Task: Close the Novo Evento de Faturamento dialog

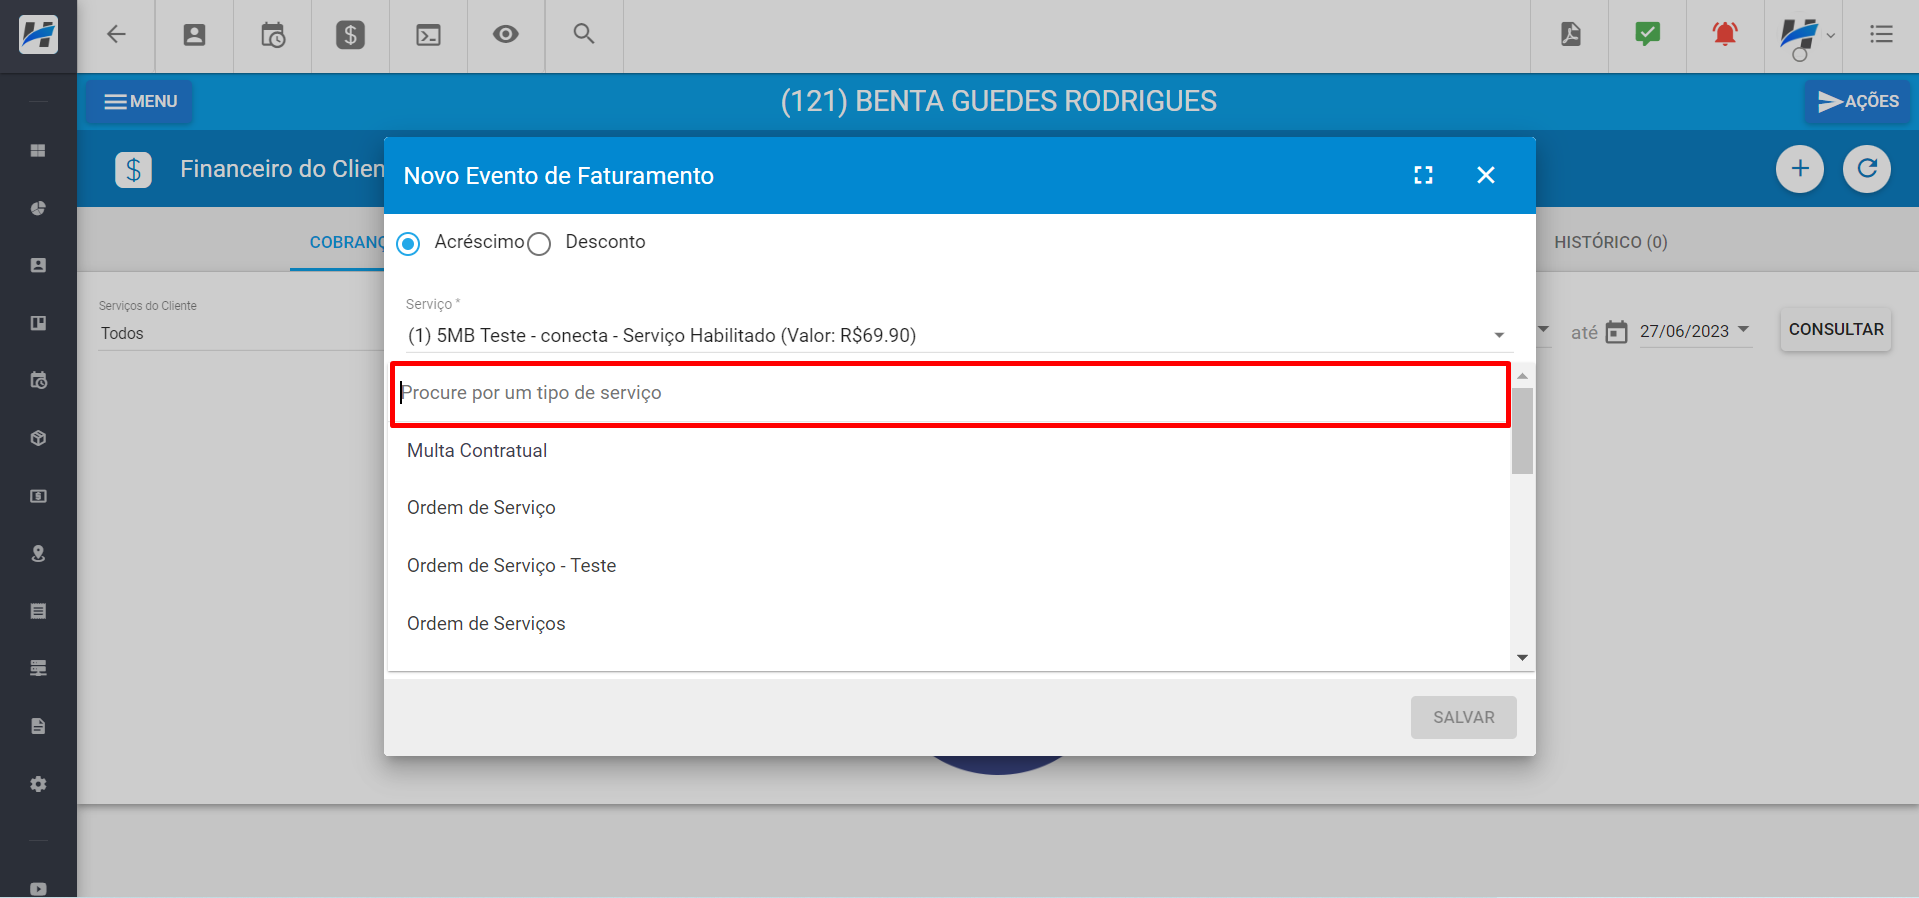Action: (1486, 175)
